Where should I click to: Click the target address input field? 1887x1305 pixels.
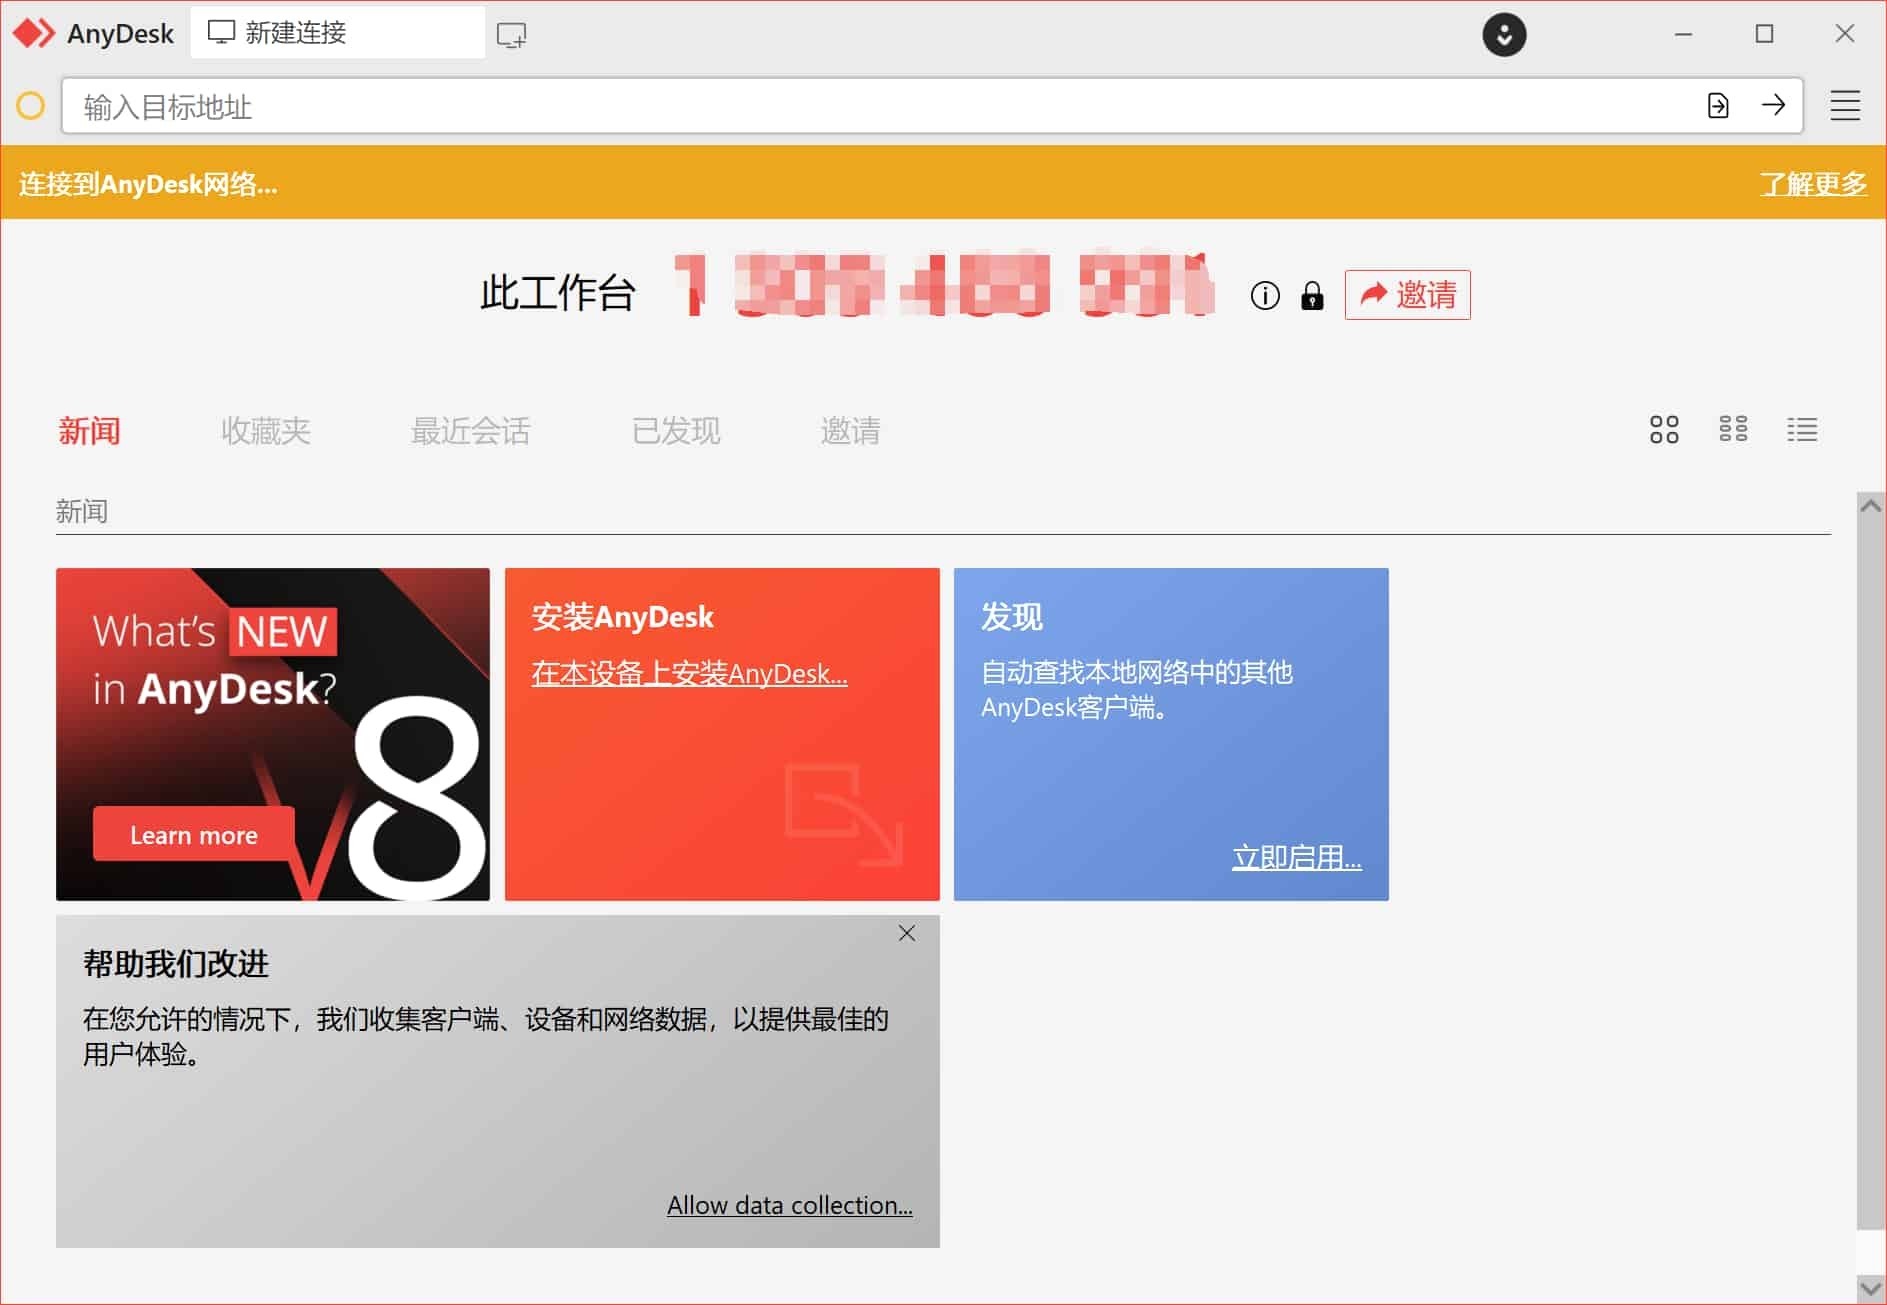pyautogui.click(x=600, y=105)
